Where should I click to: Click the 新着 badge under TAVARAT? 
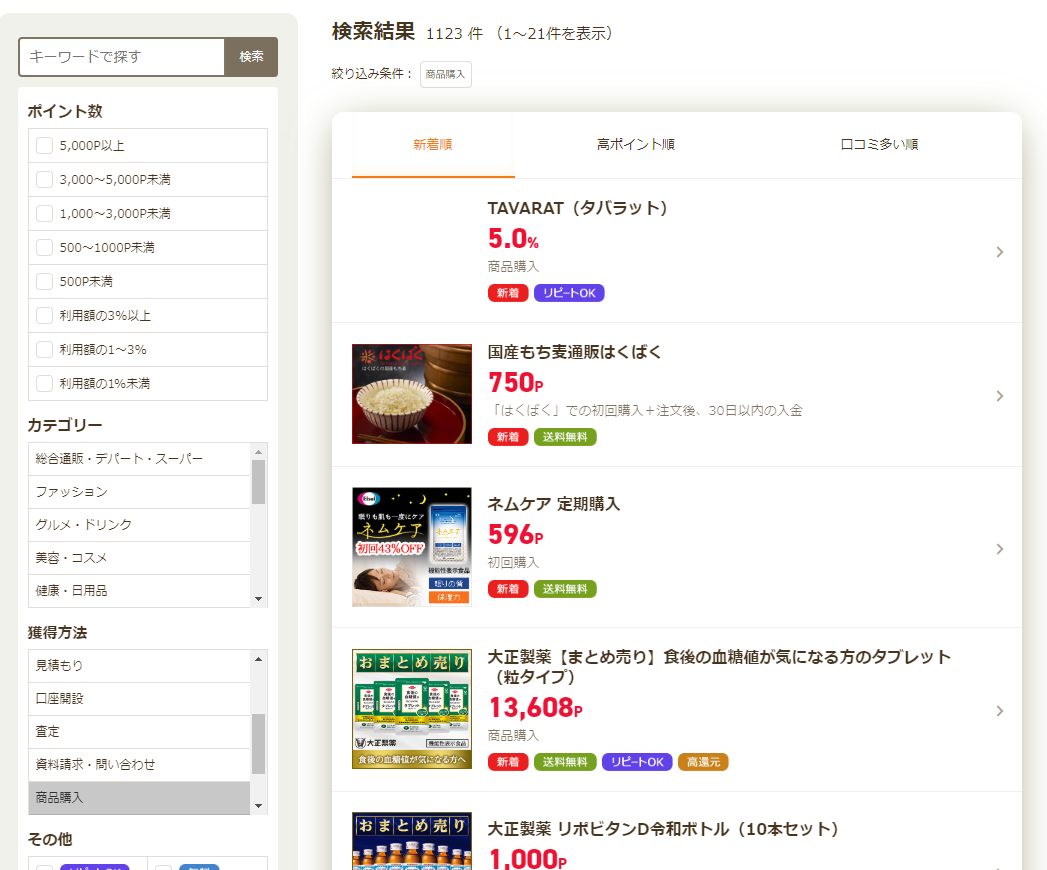508,293
